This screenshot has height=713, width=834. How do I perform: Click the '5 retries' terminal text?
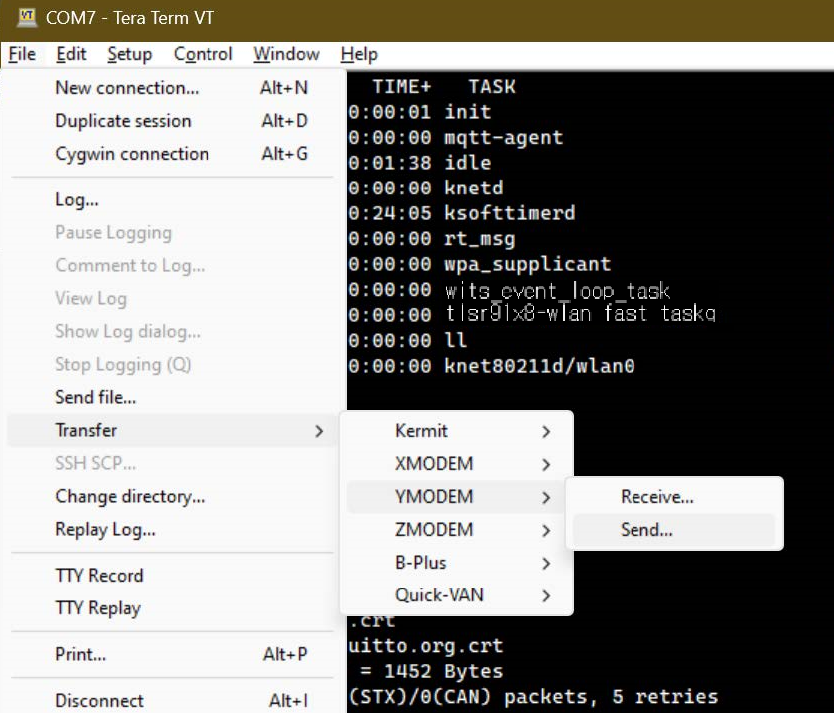665,697
